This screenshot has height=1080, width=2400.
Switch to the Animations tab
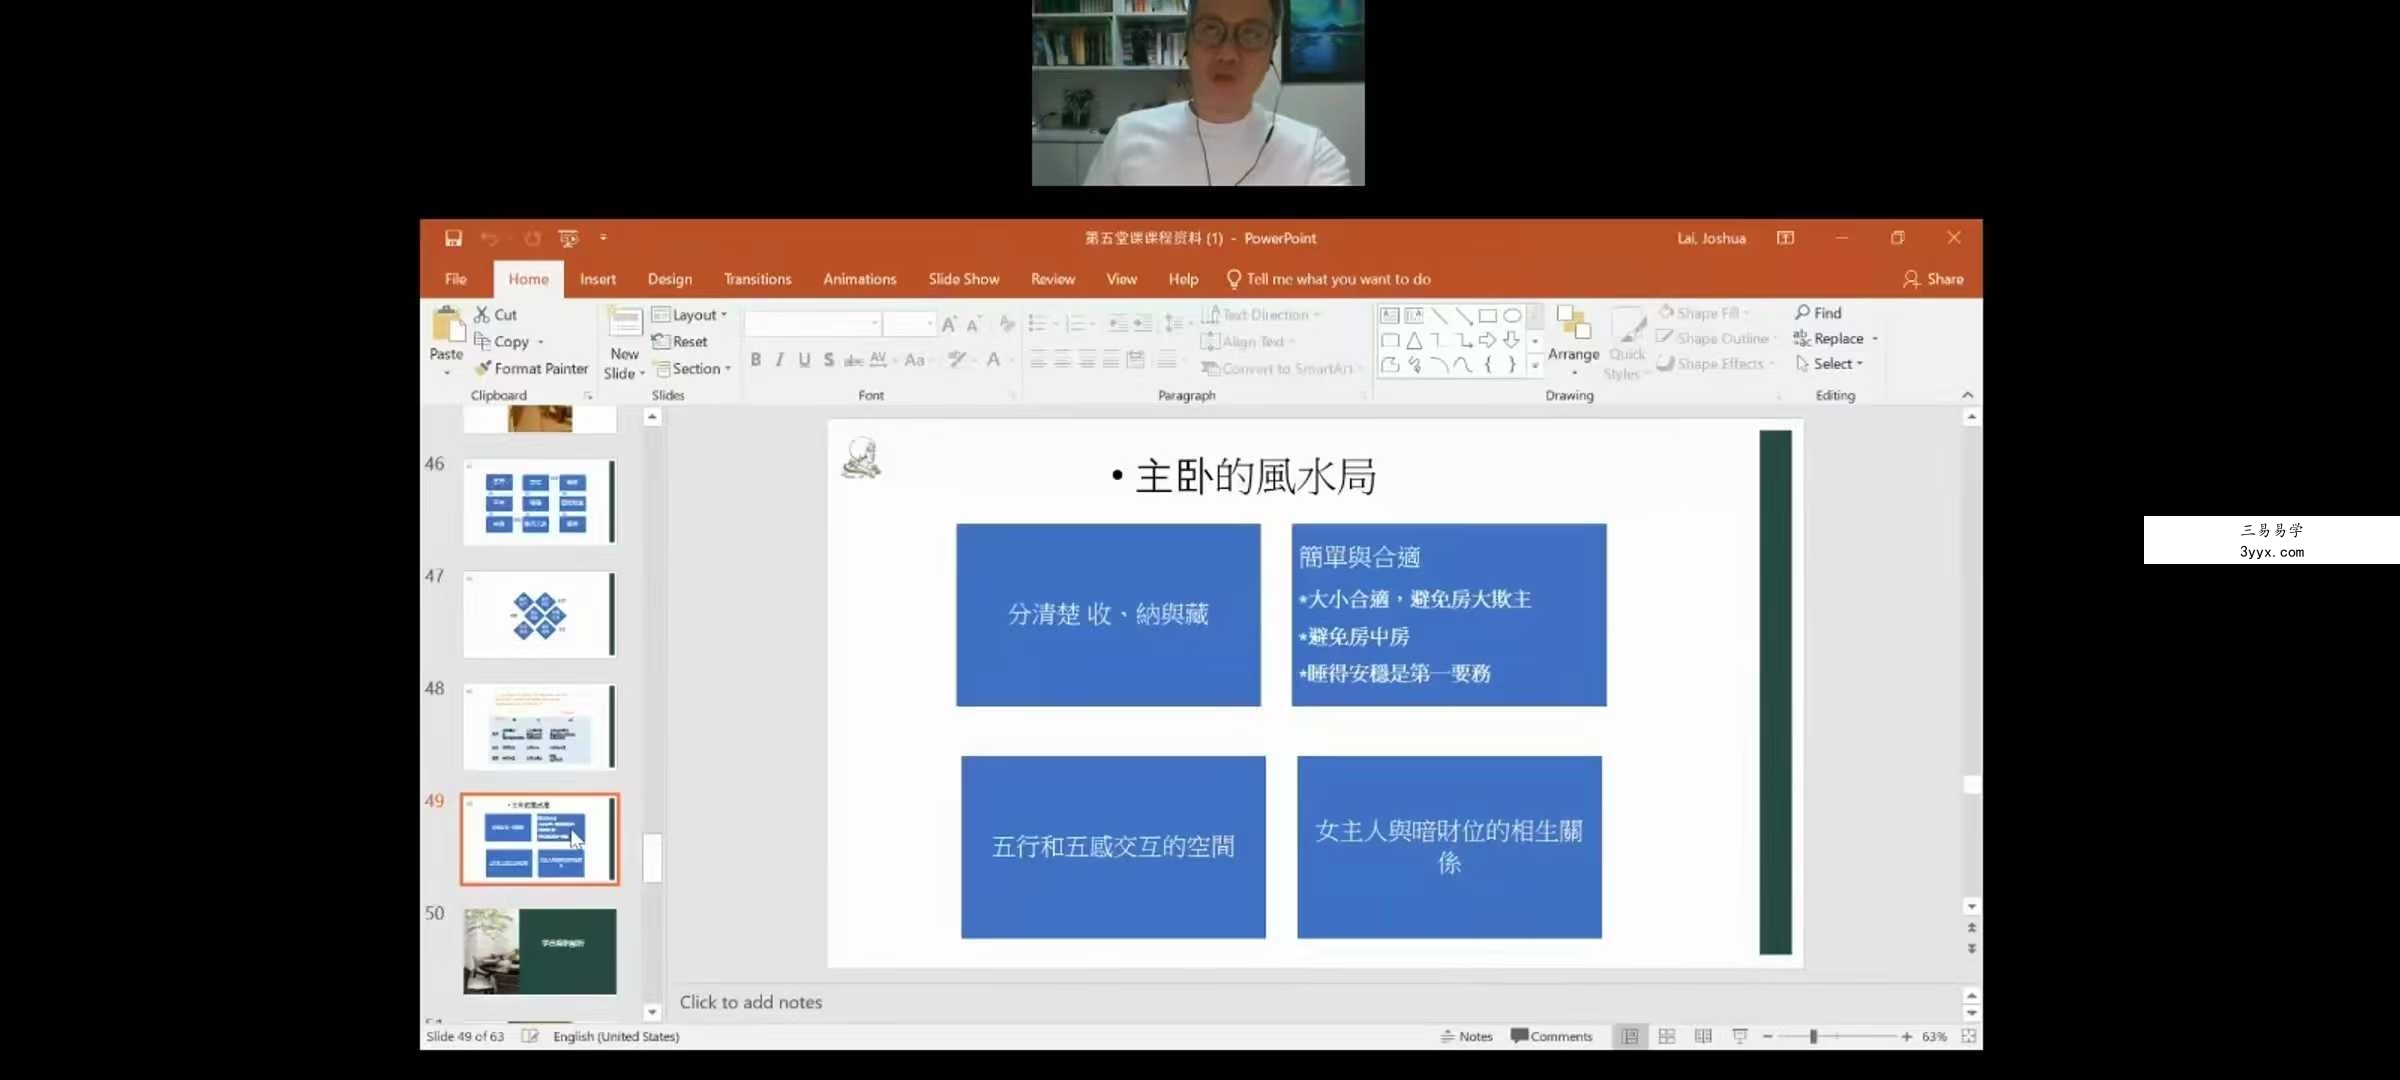click(860, 279)
